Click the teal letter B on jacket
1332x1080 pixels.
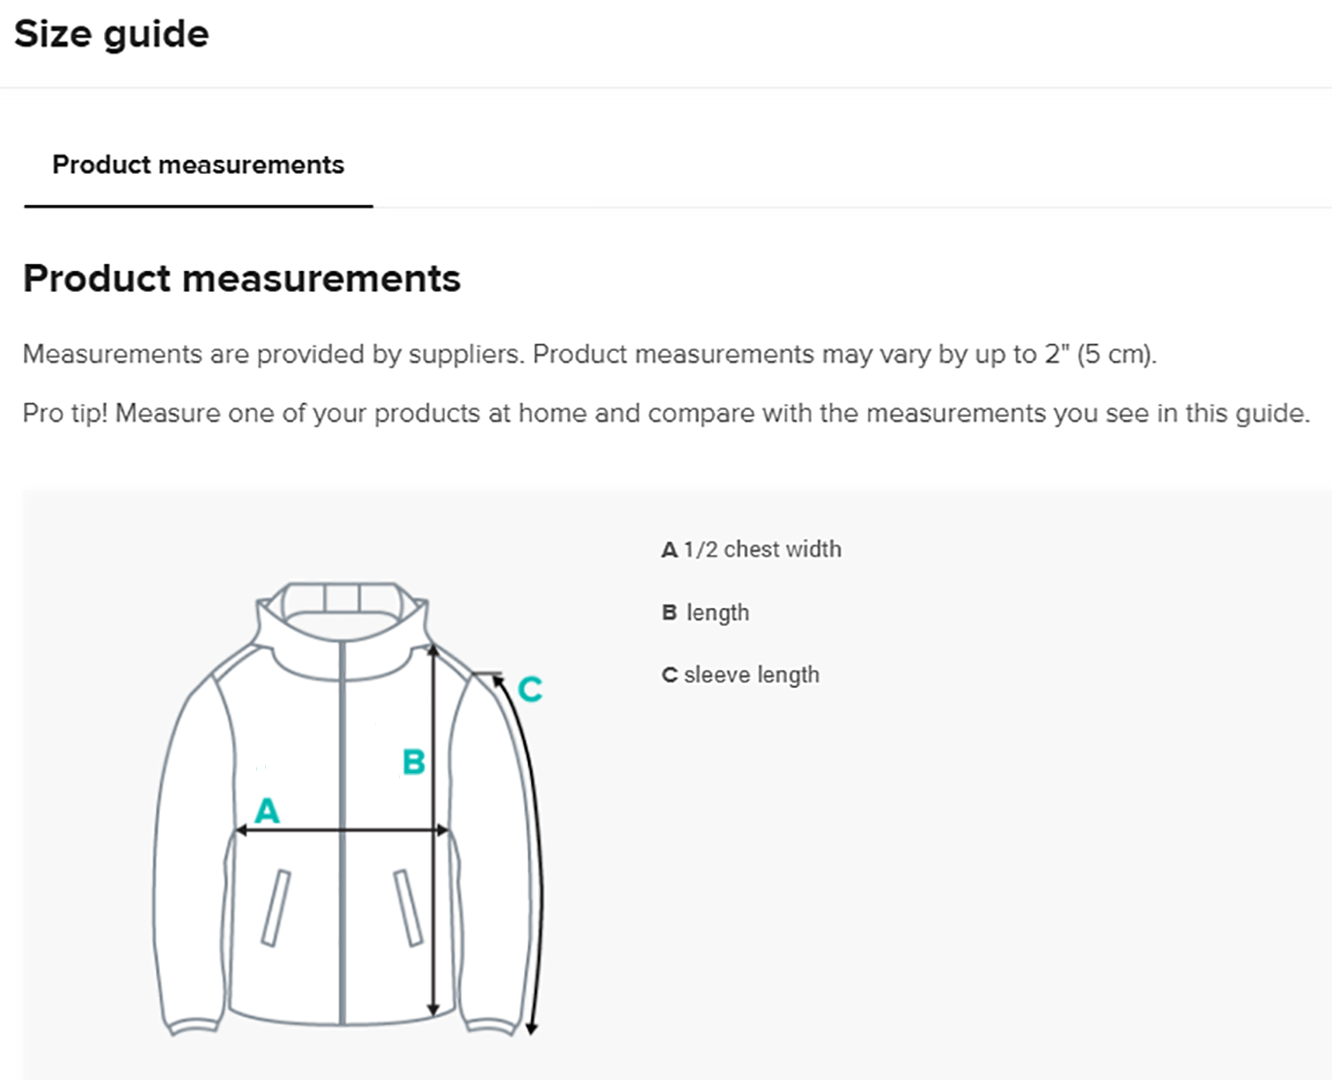(x=413, y=762)
